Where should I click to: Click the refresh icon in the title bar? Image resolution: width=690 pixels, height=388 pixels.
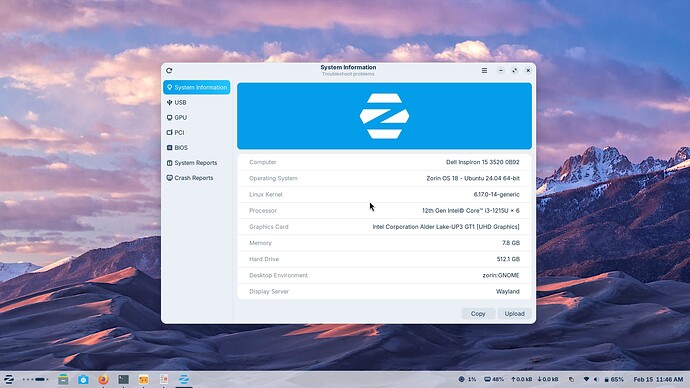pyautogui.click(x=169, y=70)
